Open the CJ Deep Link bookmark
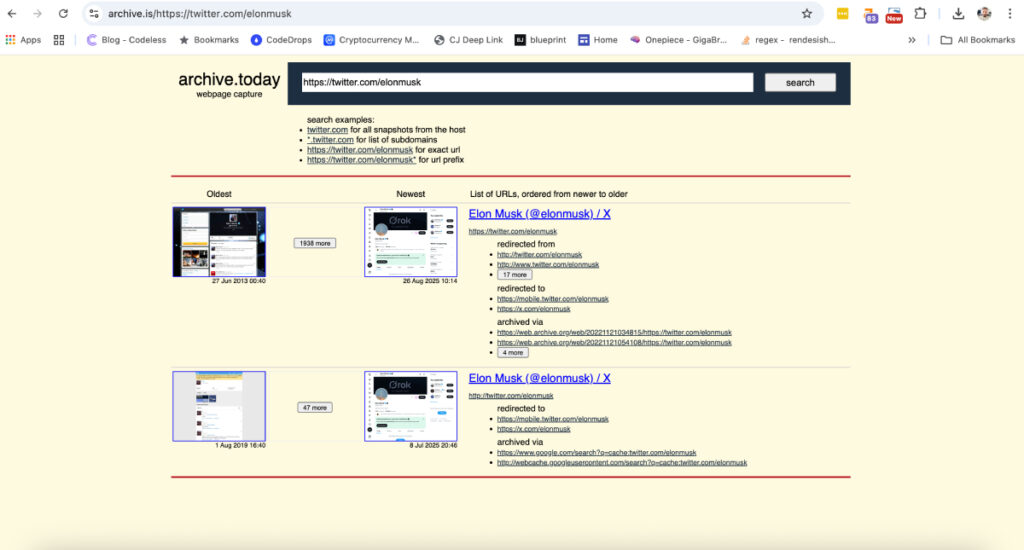The height and width of the screenshot is (550, 1024). (x=468, y=40)
